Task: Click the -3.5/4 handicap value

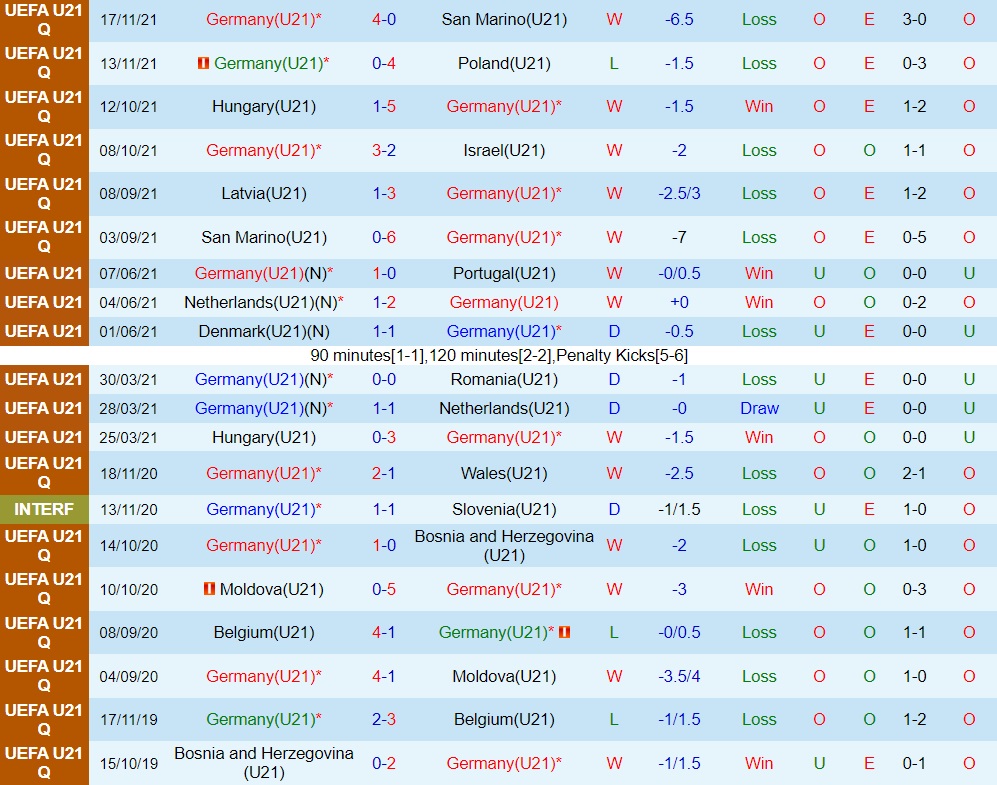Action: 679,676
